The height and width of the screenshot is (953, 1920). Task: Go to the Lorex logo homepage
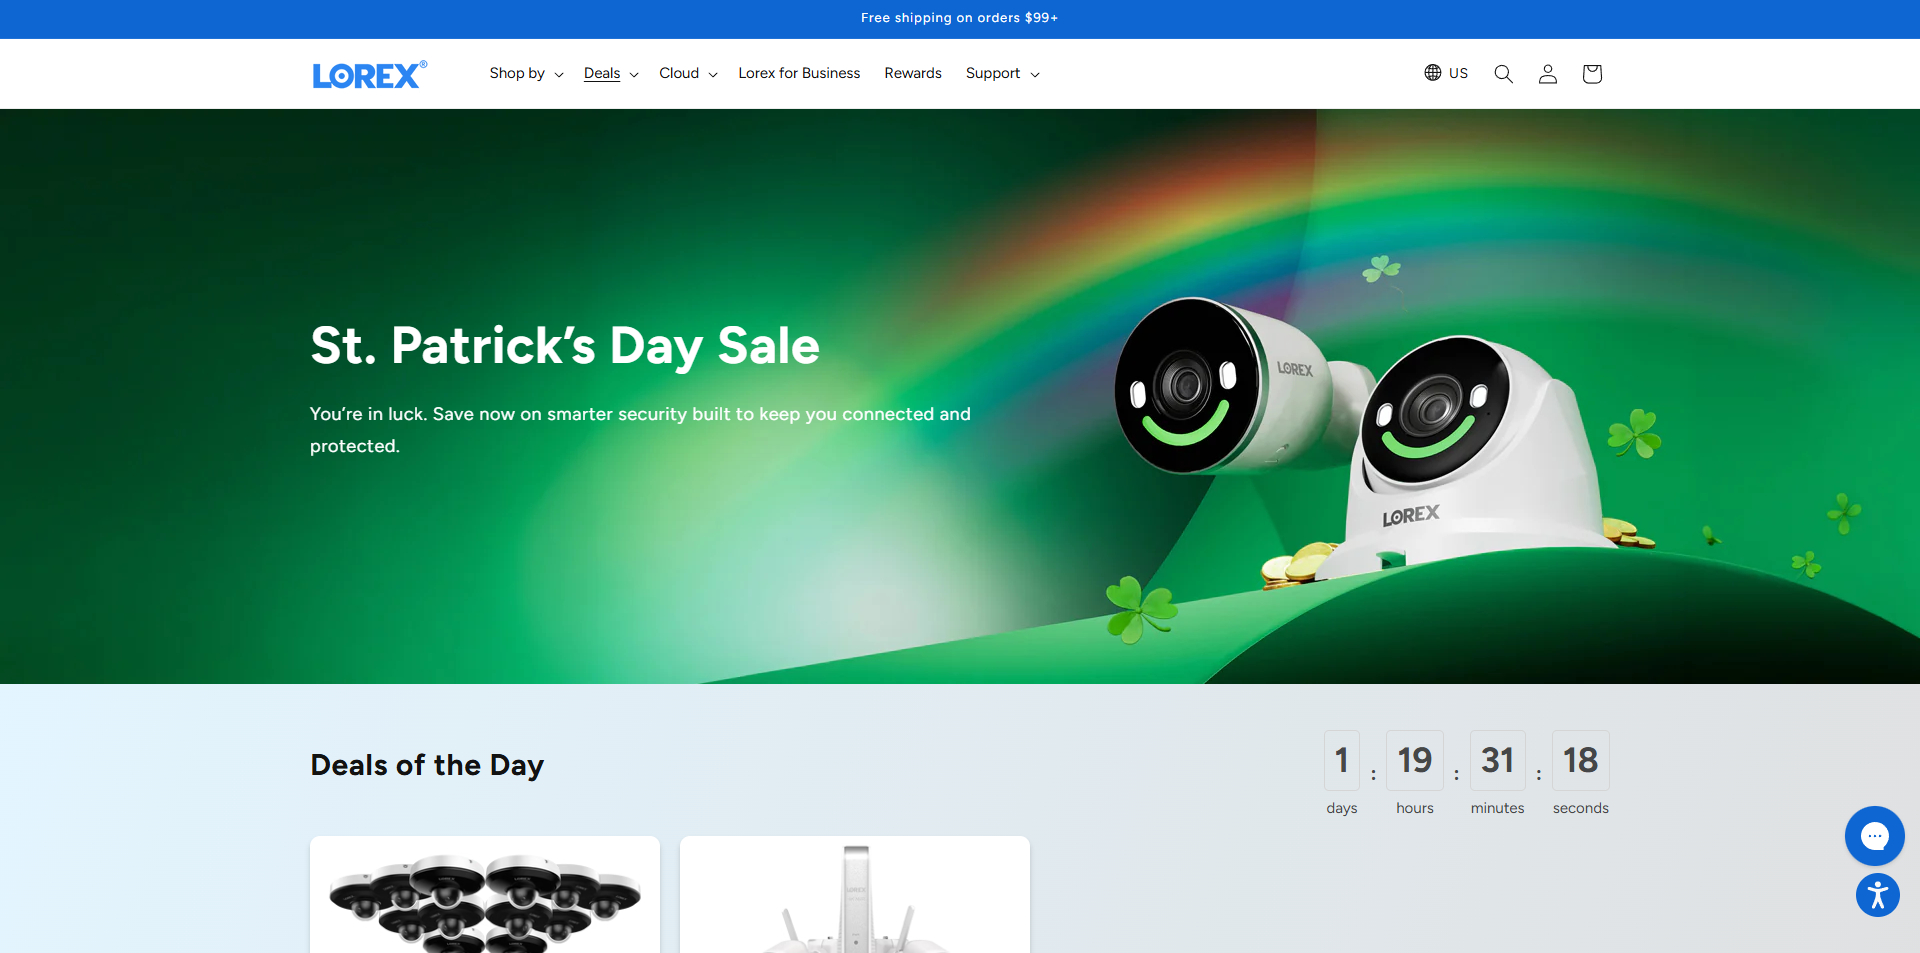pos(370,74)
